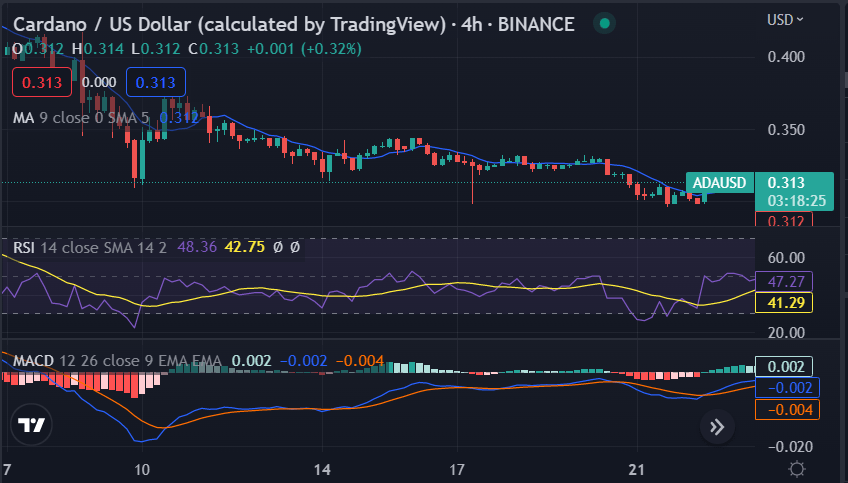The image size is (848, 483).
Task: Open the USD currency dropdown
Action: (785, 20)
